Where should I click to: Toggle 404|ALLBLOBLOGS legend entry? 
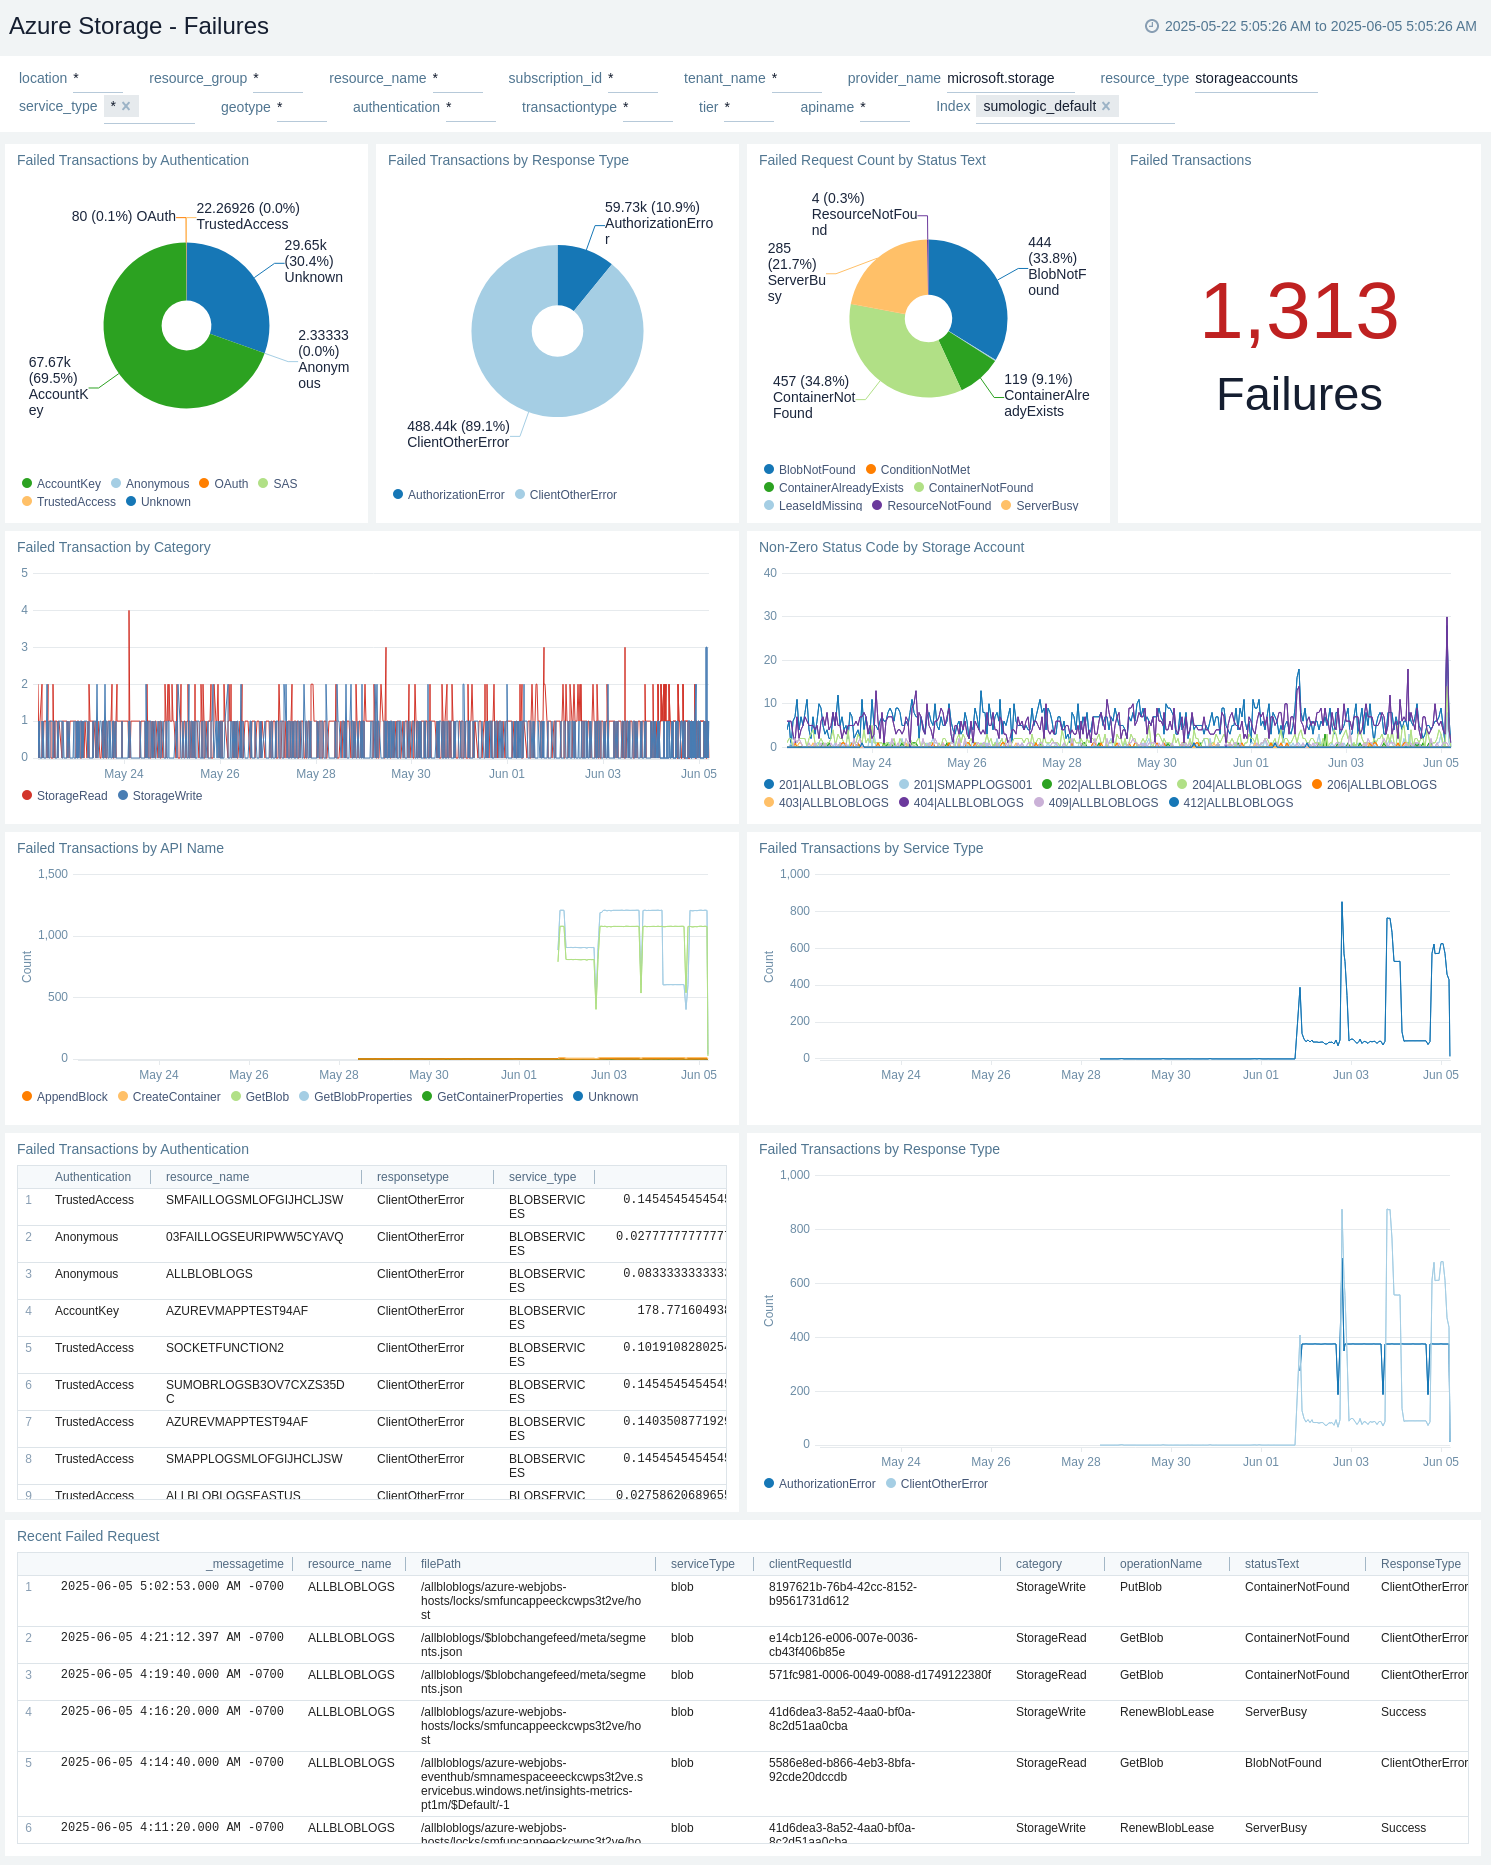[961, 803]
